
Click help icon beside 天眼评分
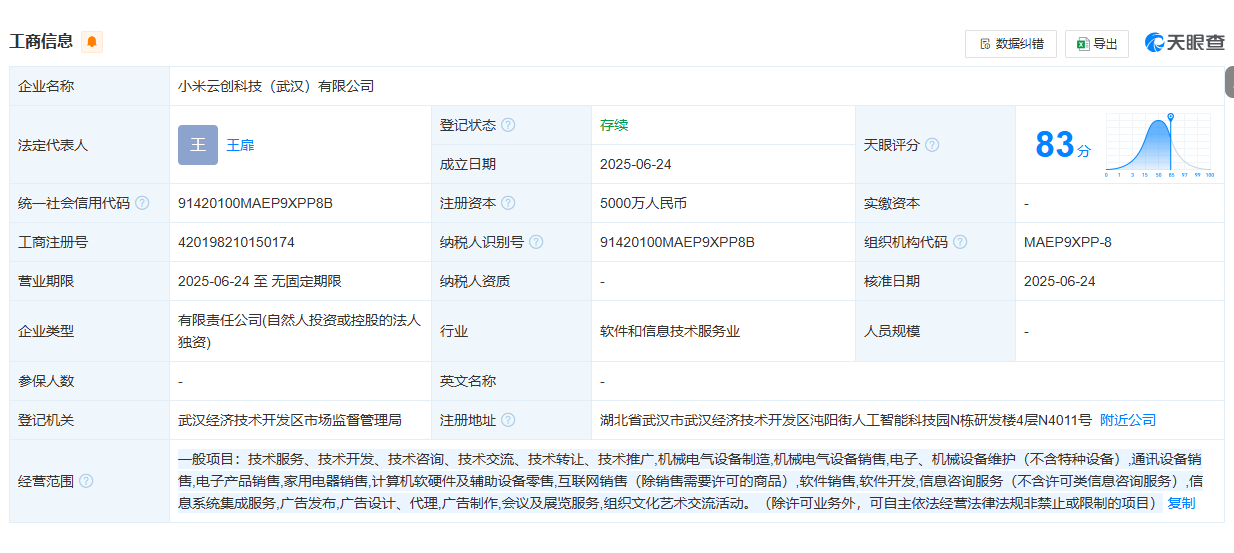coord(932,145)
